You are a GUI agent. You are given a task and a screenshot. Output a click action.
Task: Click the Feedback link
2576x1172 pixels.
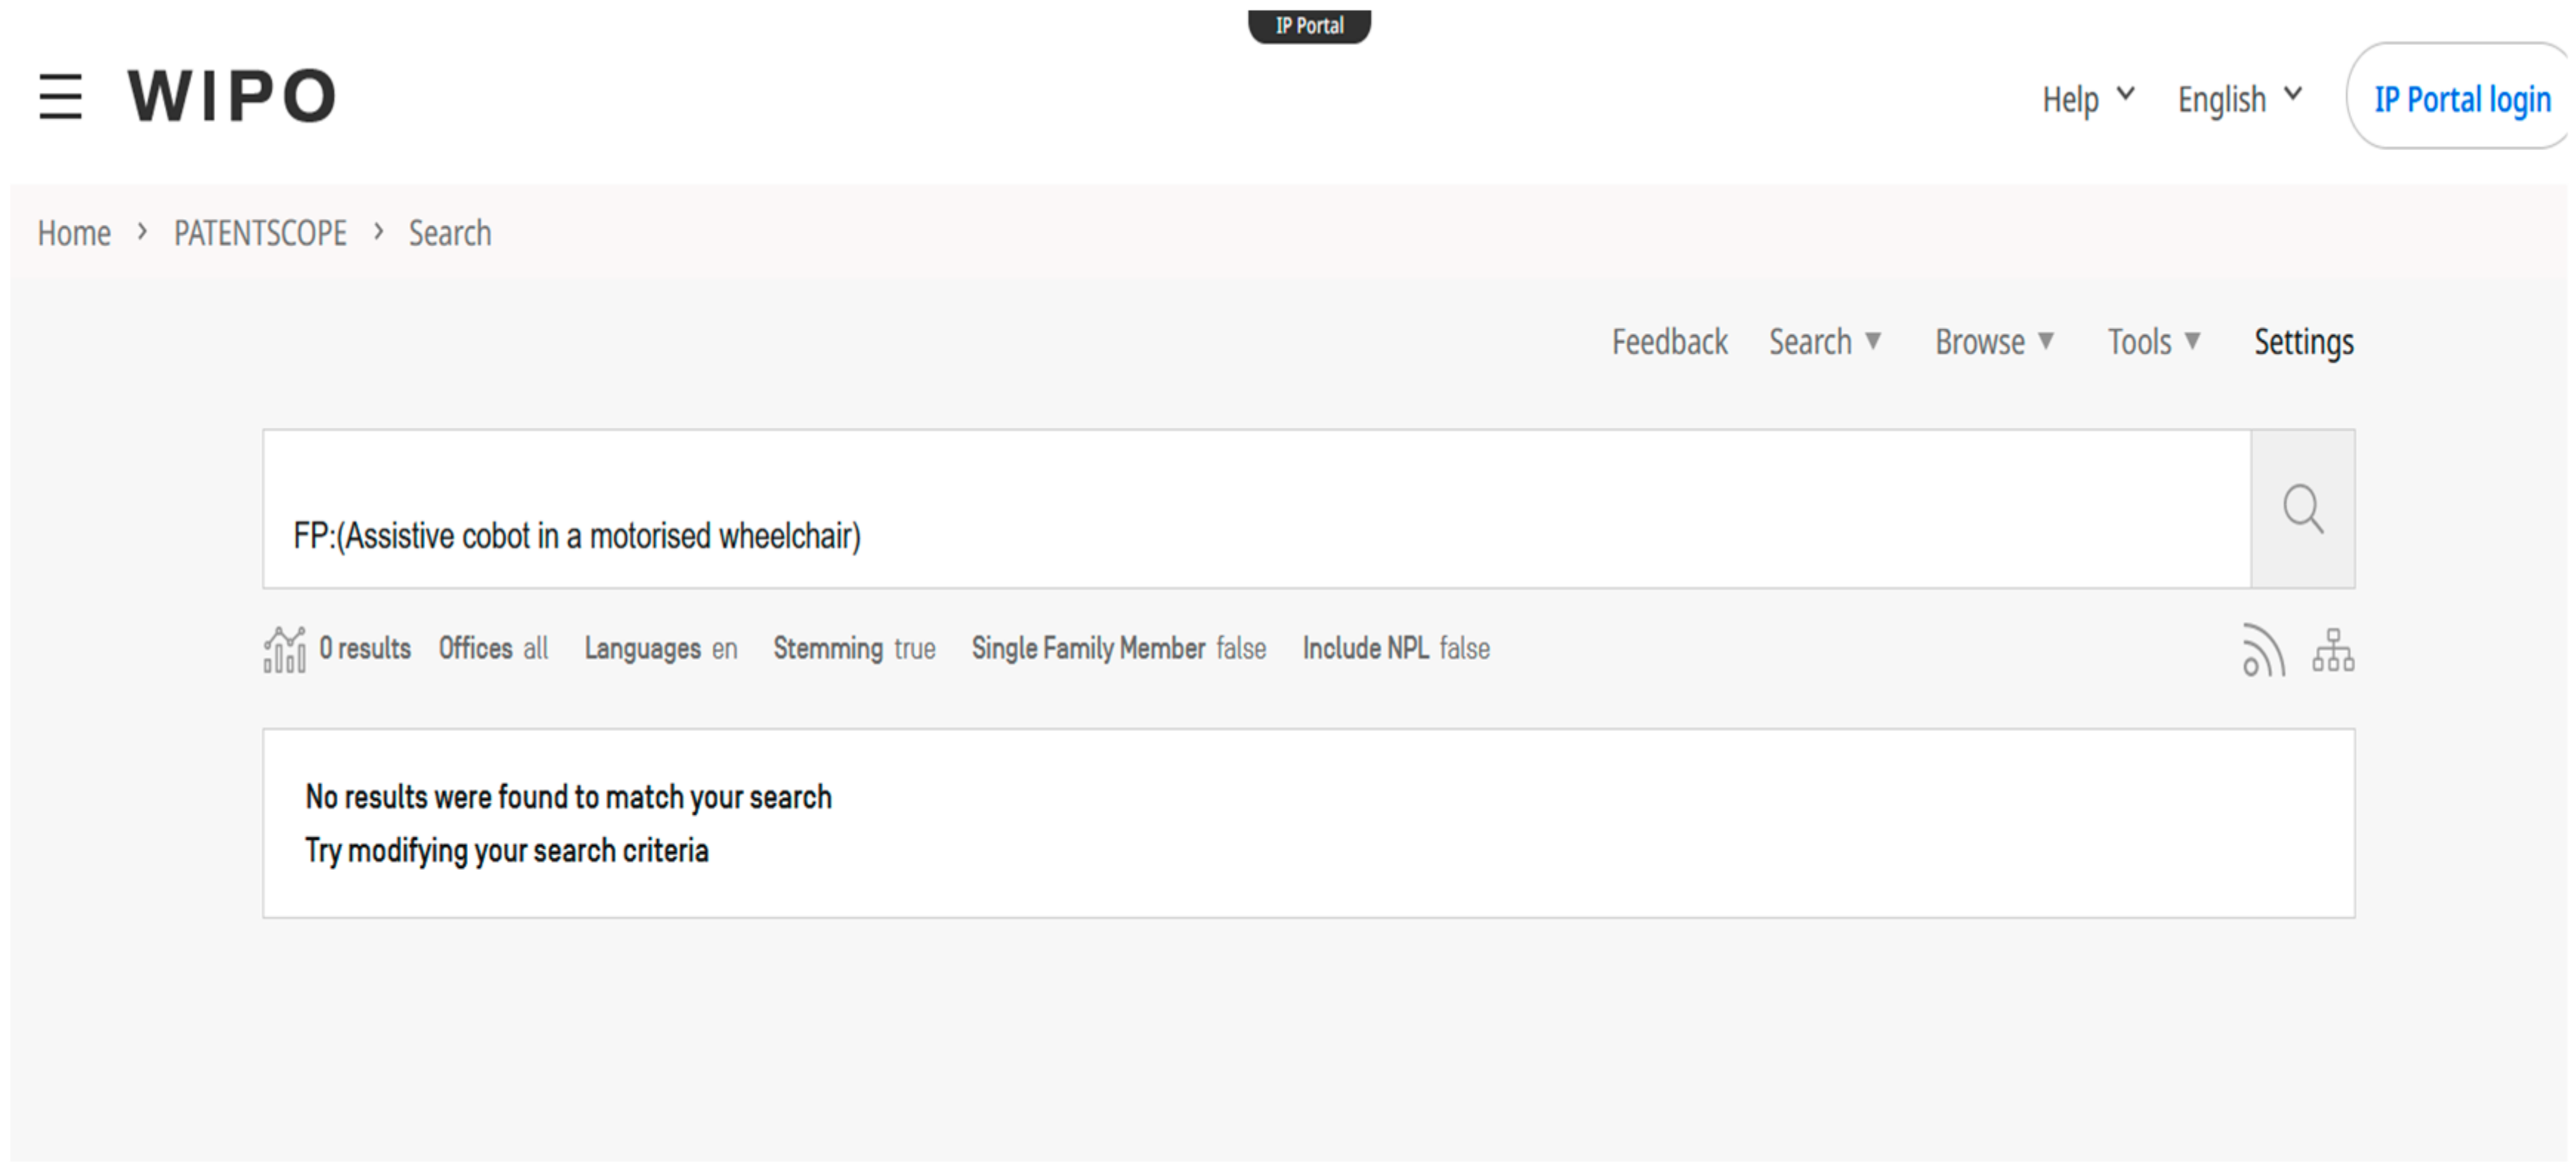1669,342
